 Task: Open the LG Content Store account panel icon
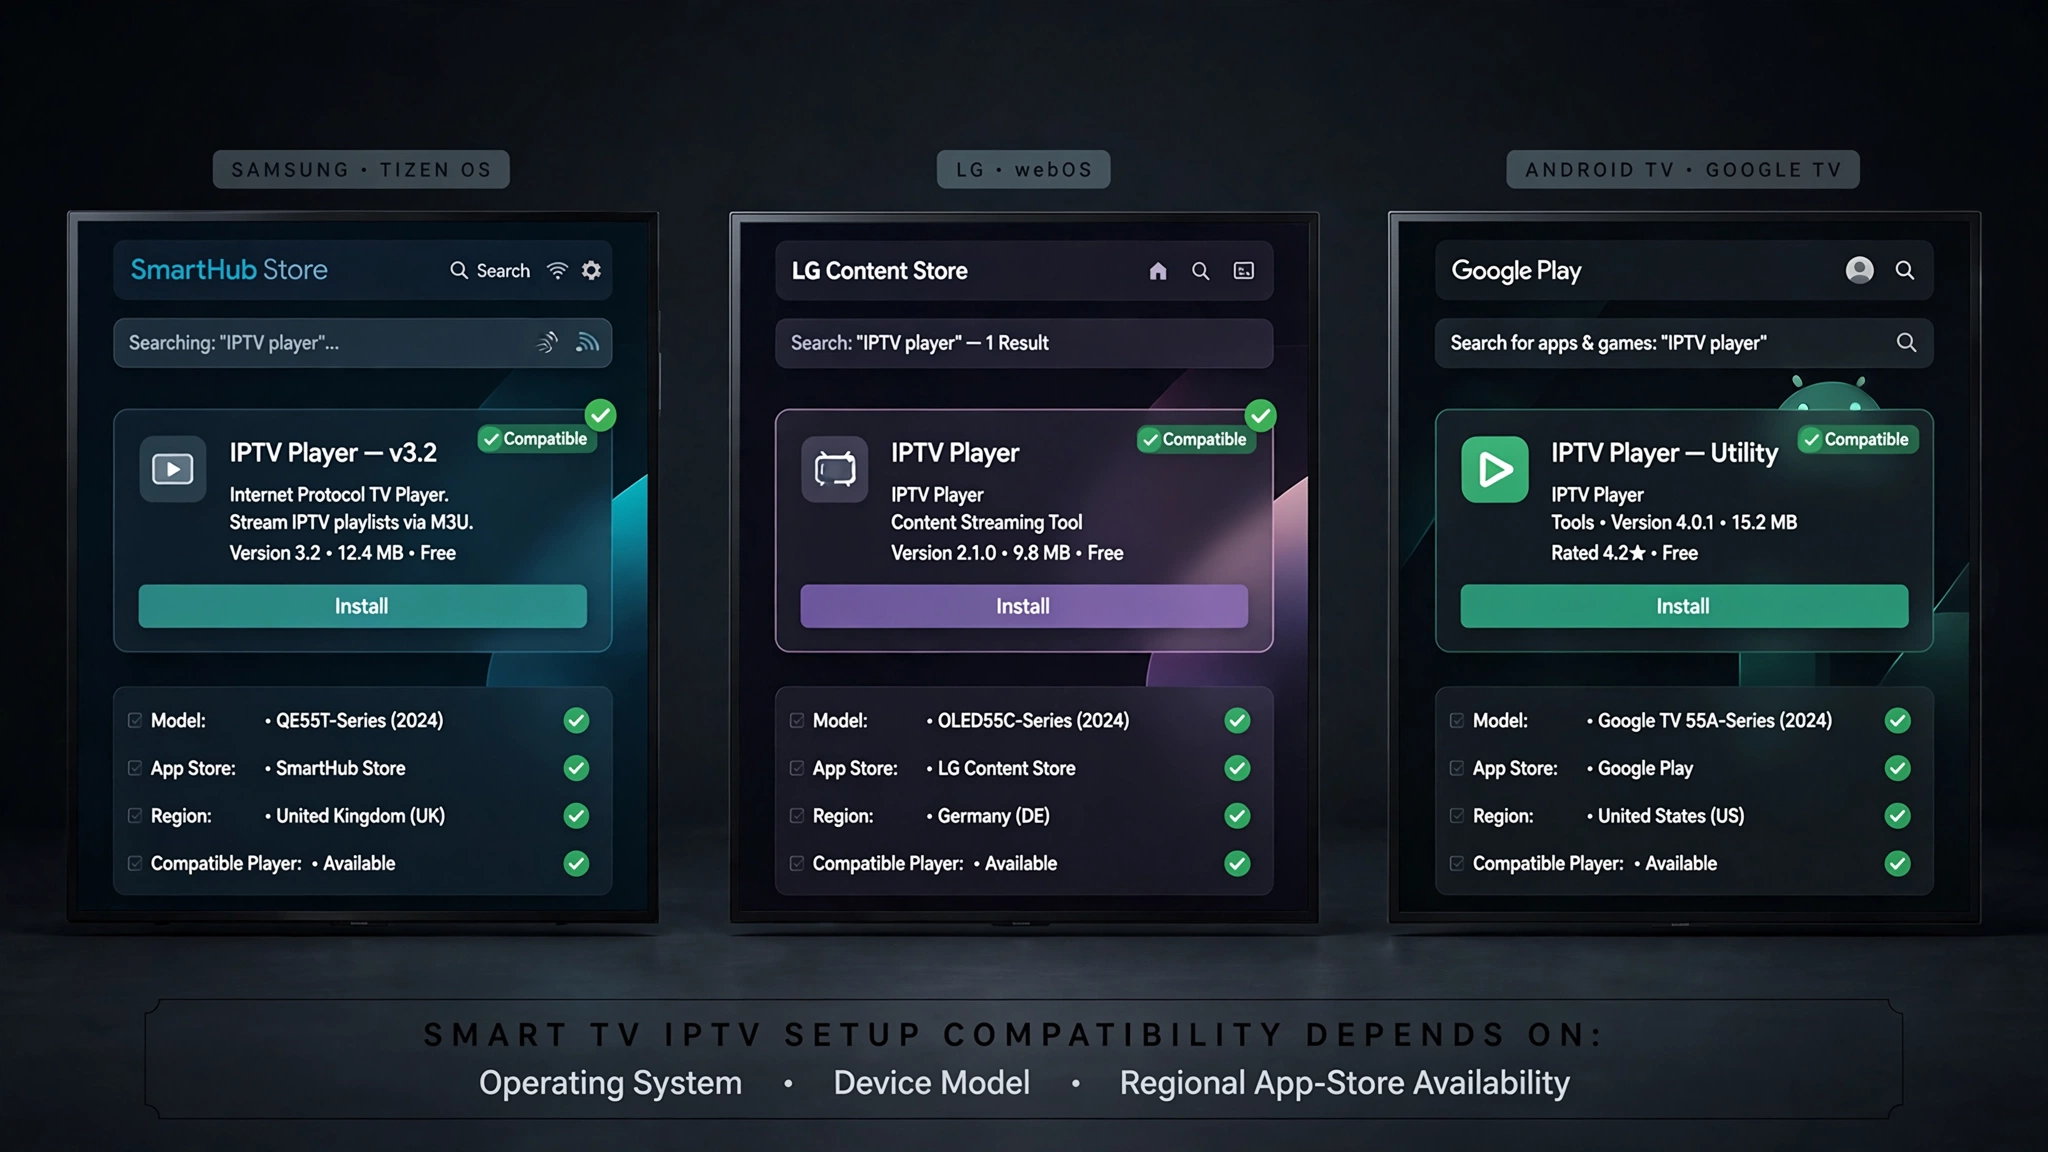click(x=1244, y=271)
